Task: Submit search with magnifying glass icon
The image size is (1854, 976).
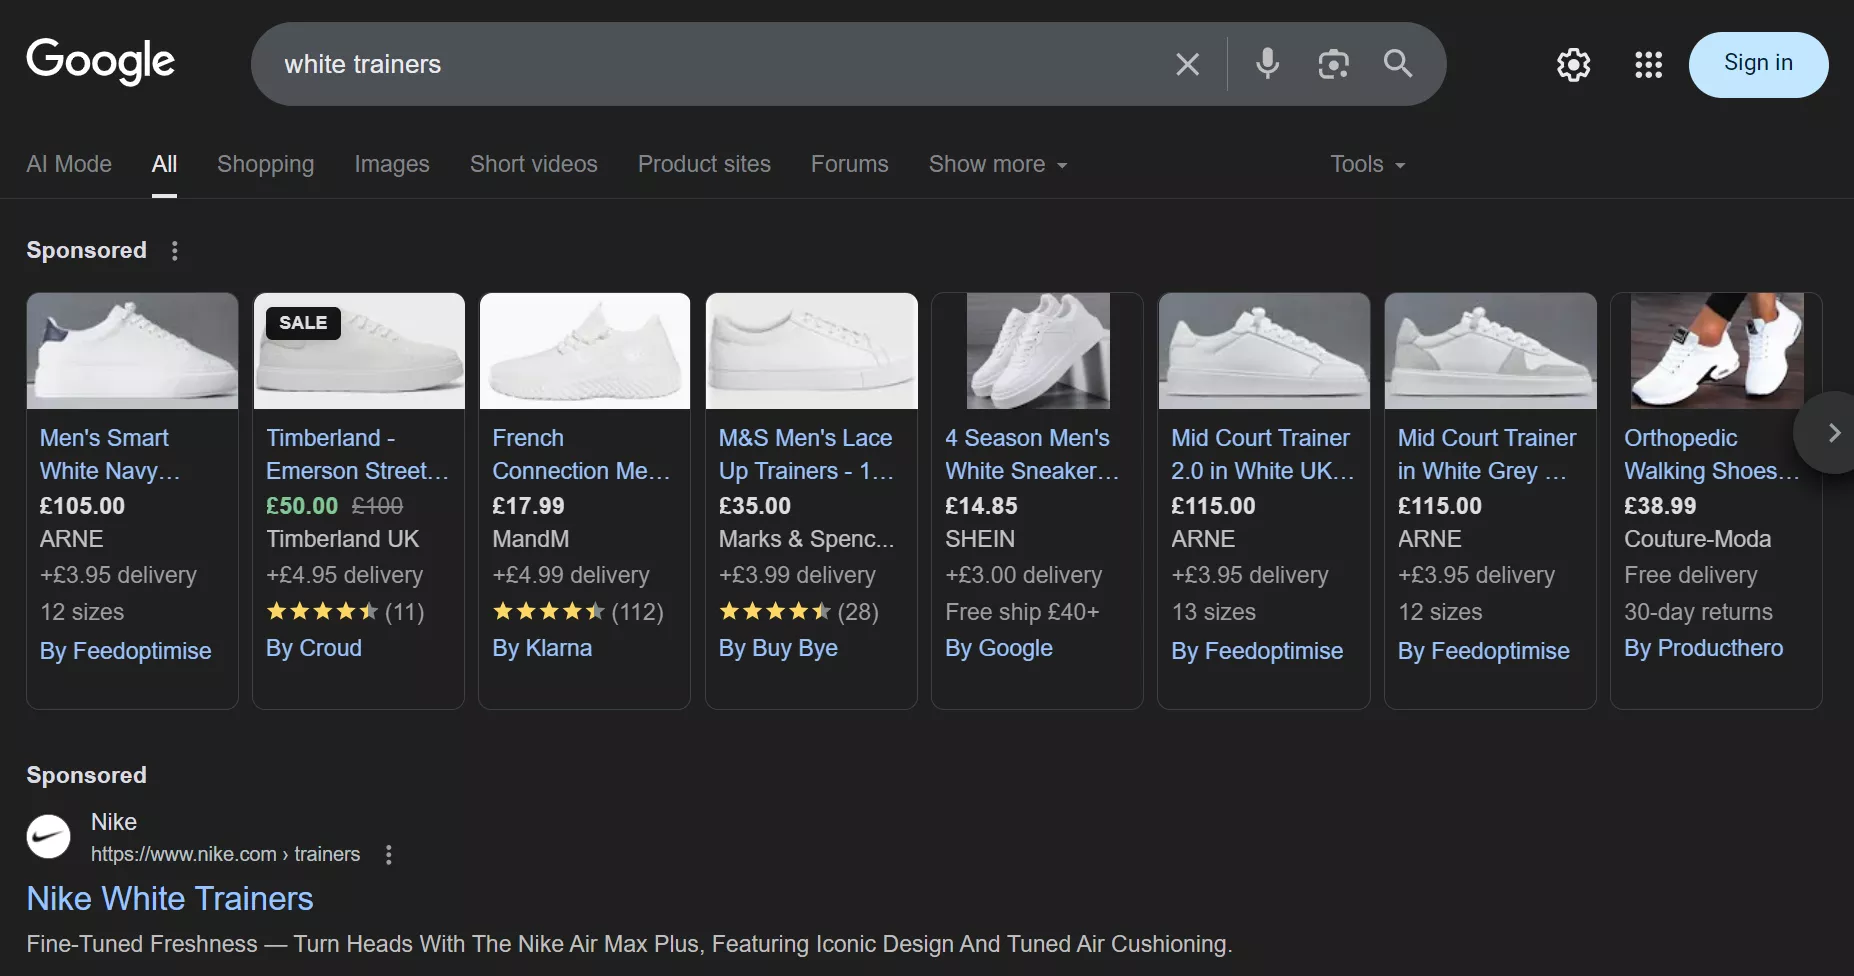Action: tap(1398, 64)
